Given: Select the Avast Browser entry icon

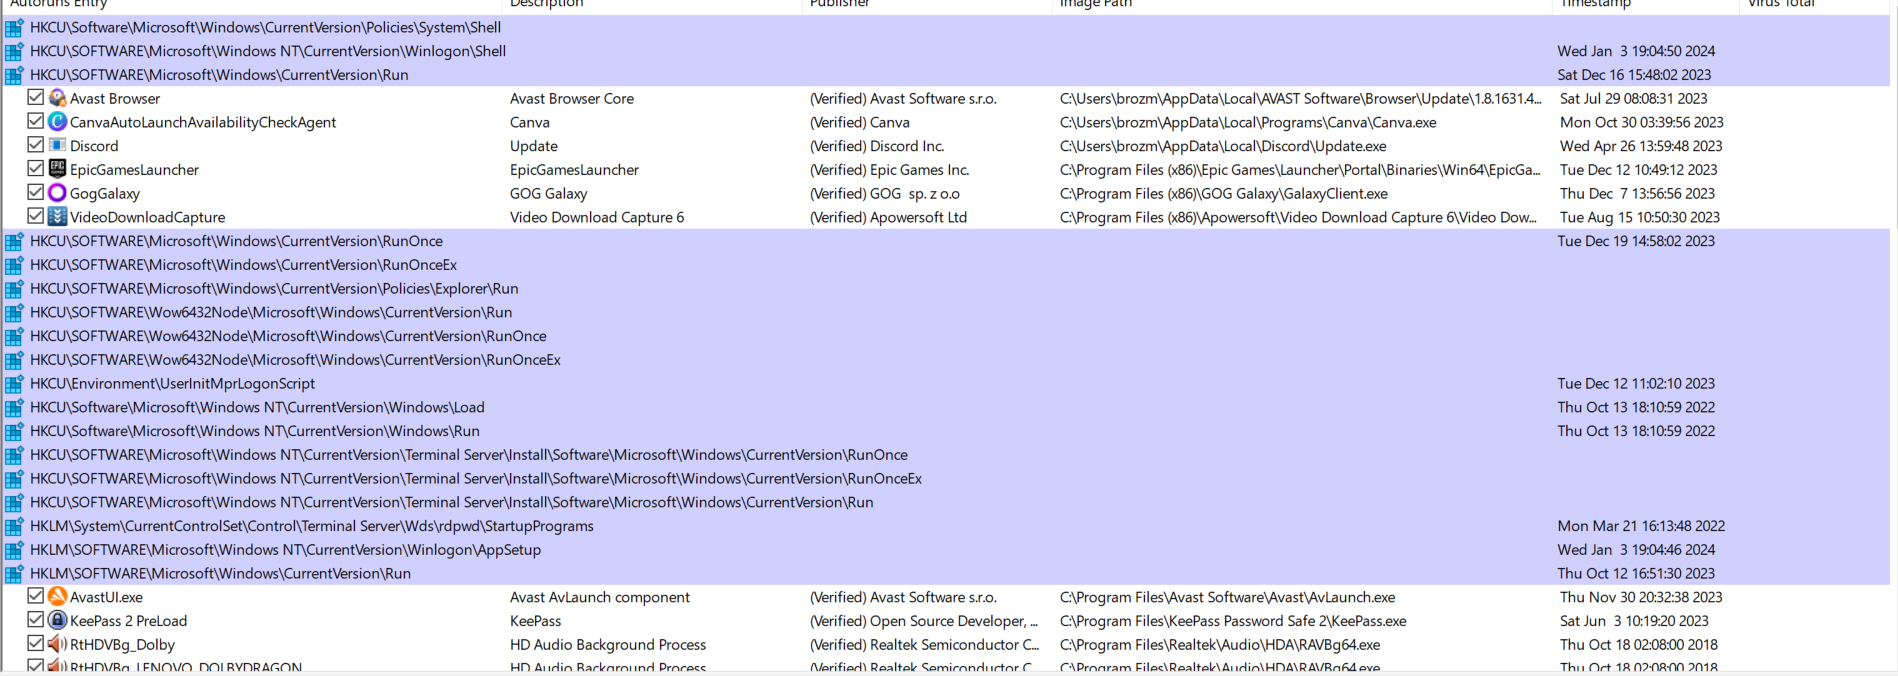Looking at the screenshot, I should 57,98.
